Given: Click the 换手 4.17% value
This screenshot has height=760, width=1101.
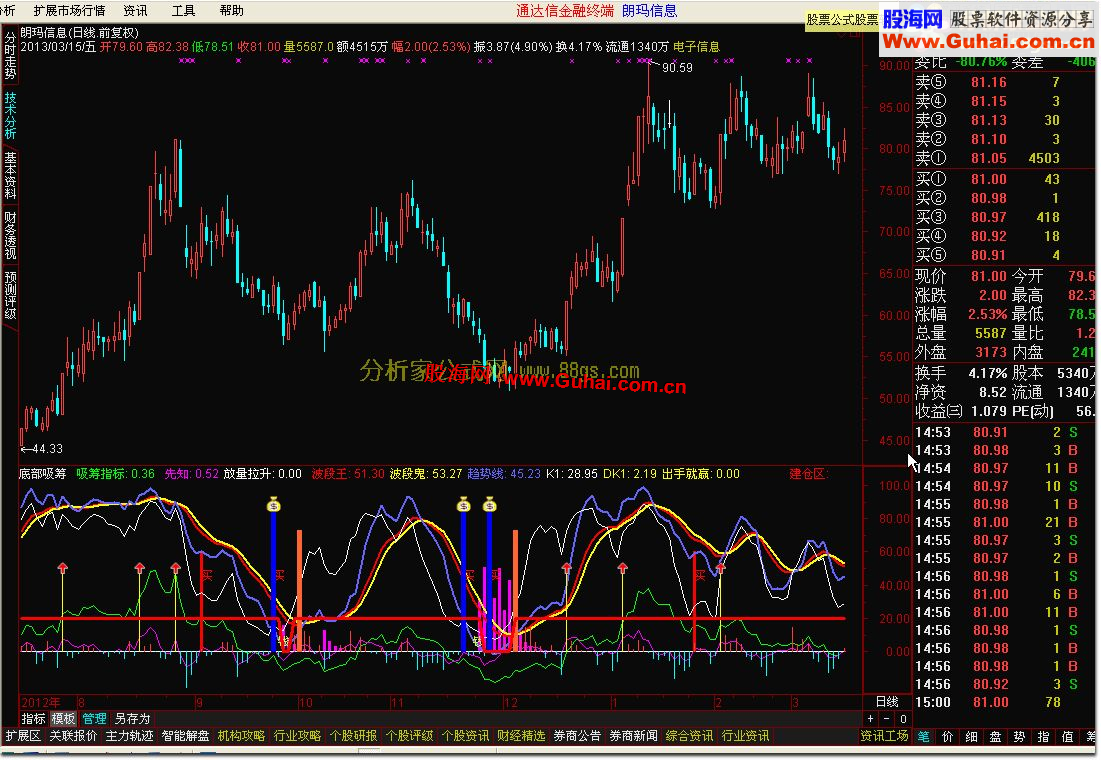Looking at the screenshot, I should pos(988,373).
